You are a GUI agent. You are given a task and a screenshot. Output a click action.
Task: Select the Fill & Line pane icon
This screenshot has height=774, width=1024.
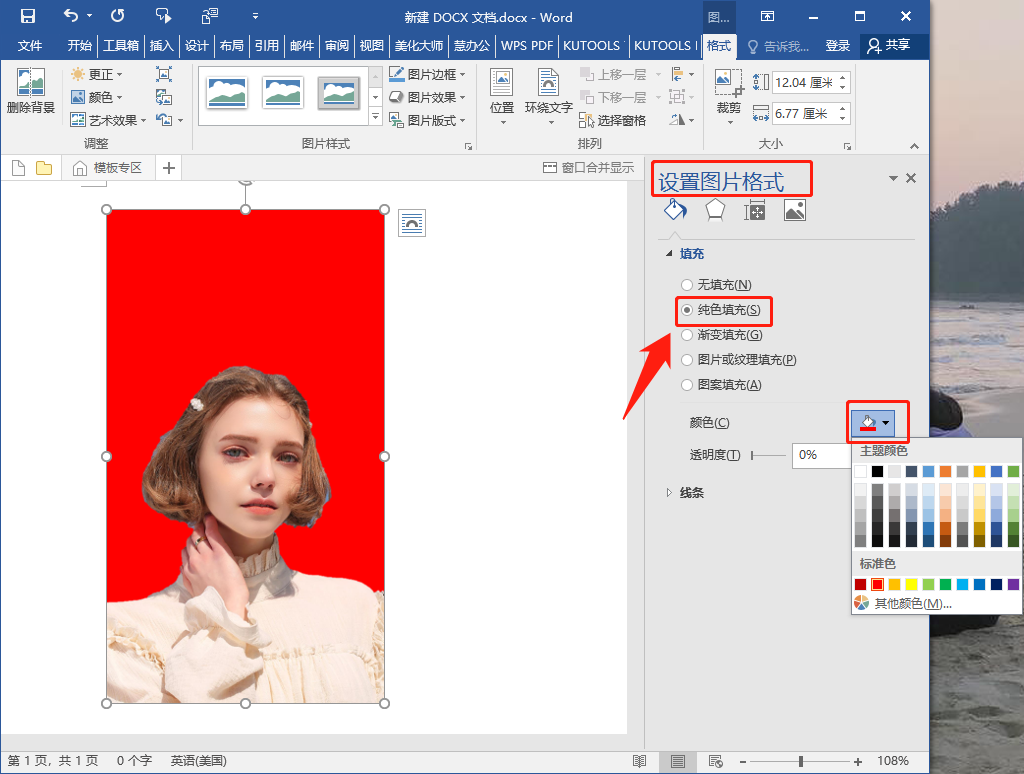(x=675, y=210)
